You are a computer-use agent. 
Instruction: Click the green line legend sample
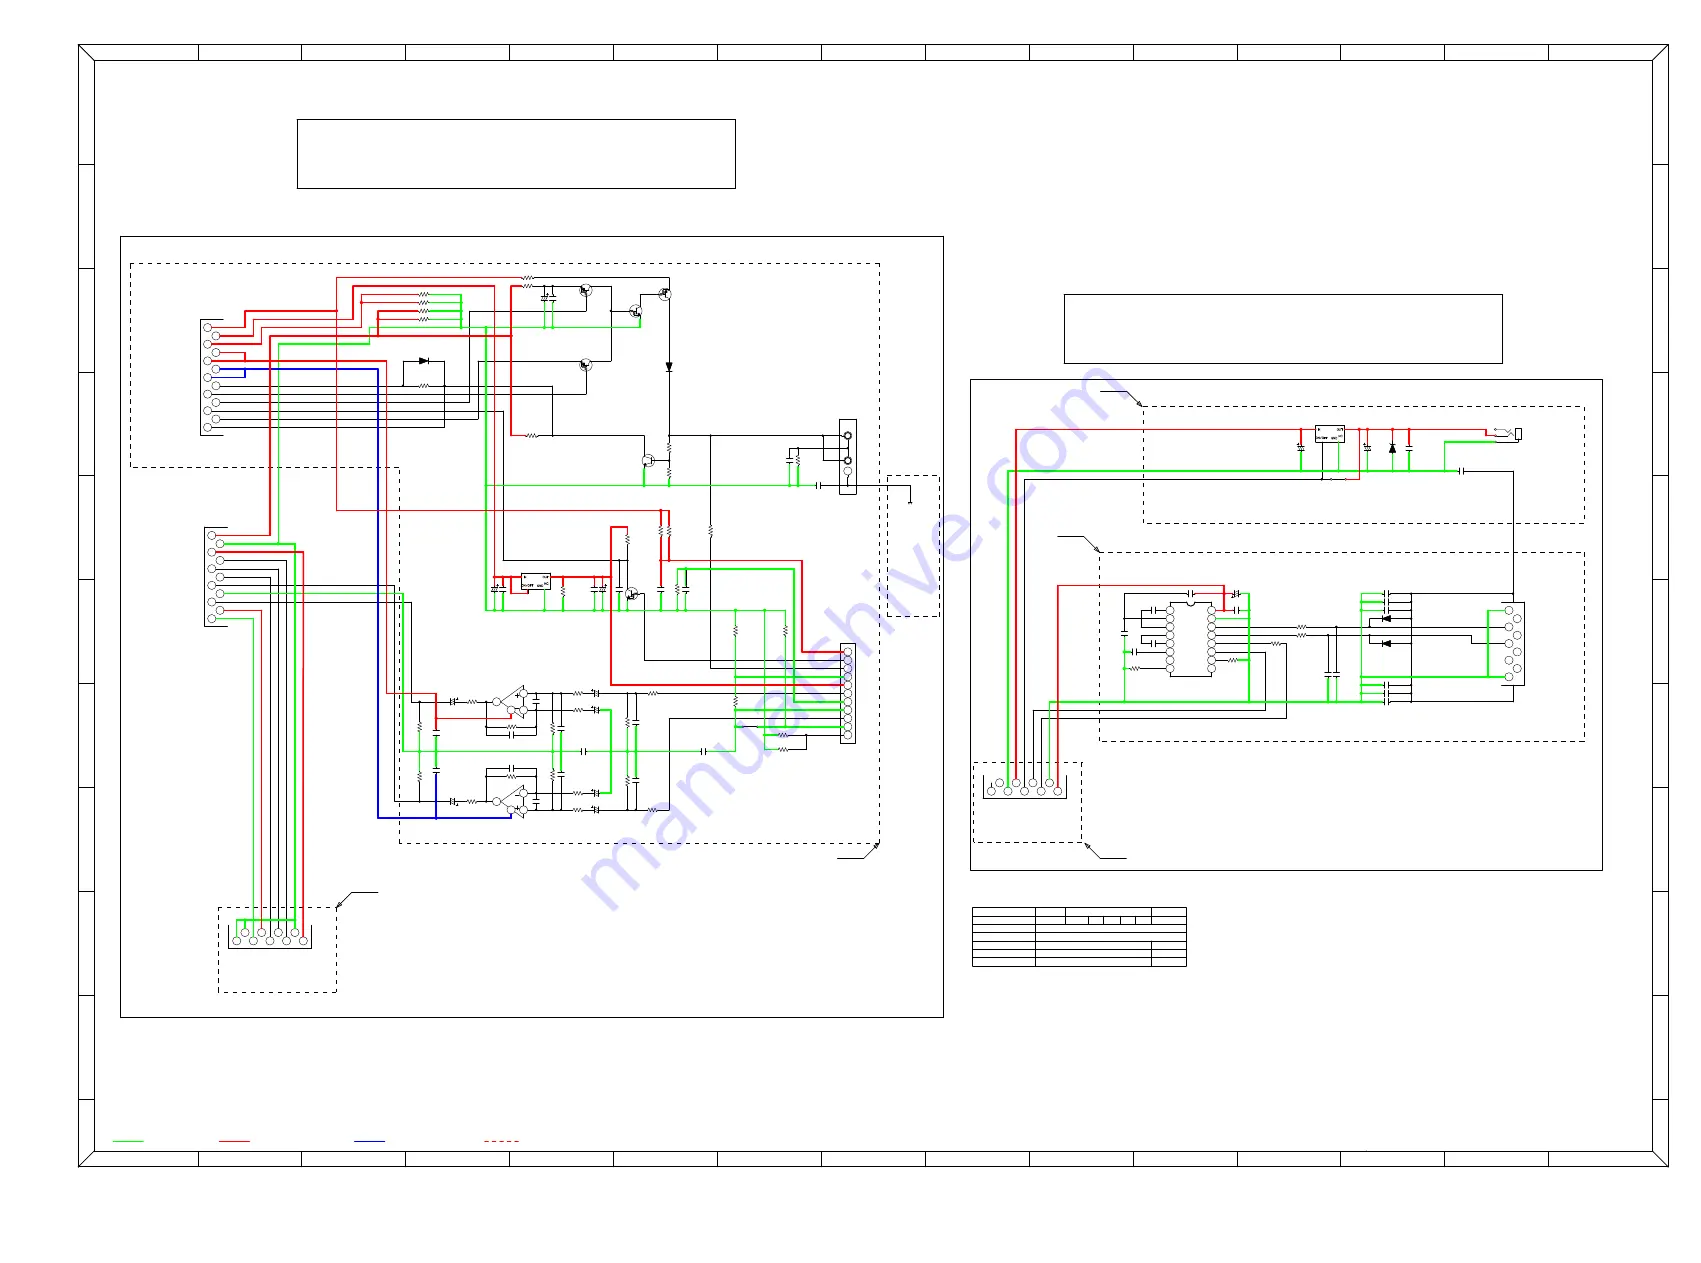pyautogui.click(x=128, y=1141)
